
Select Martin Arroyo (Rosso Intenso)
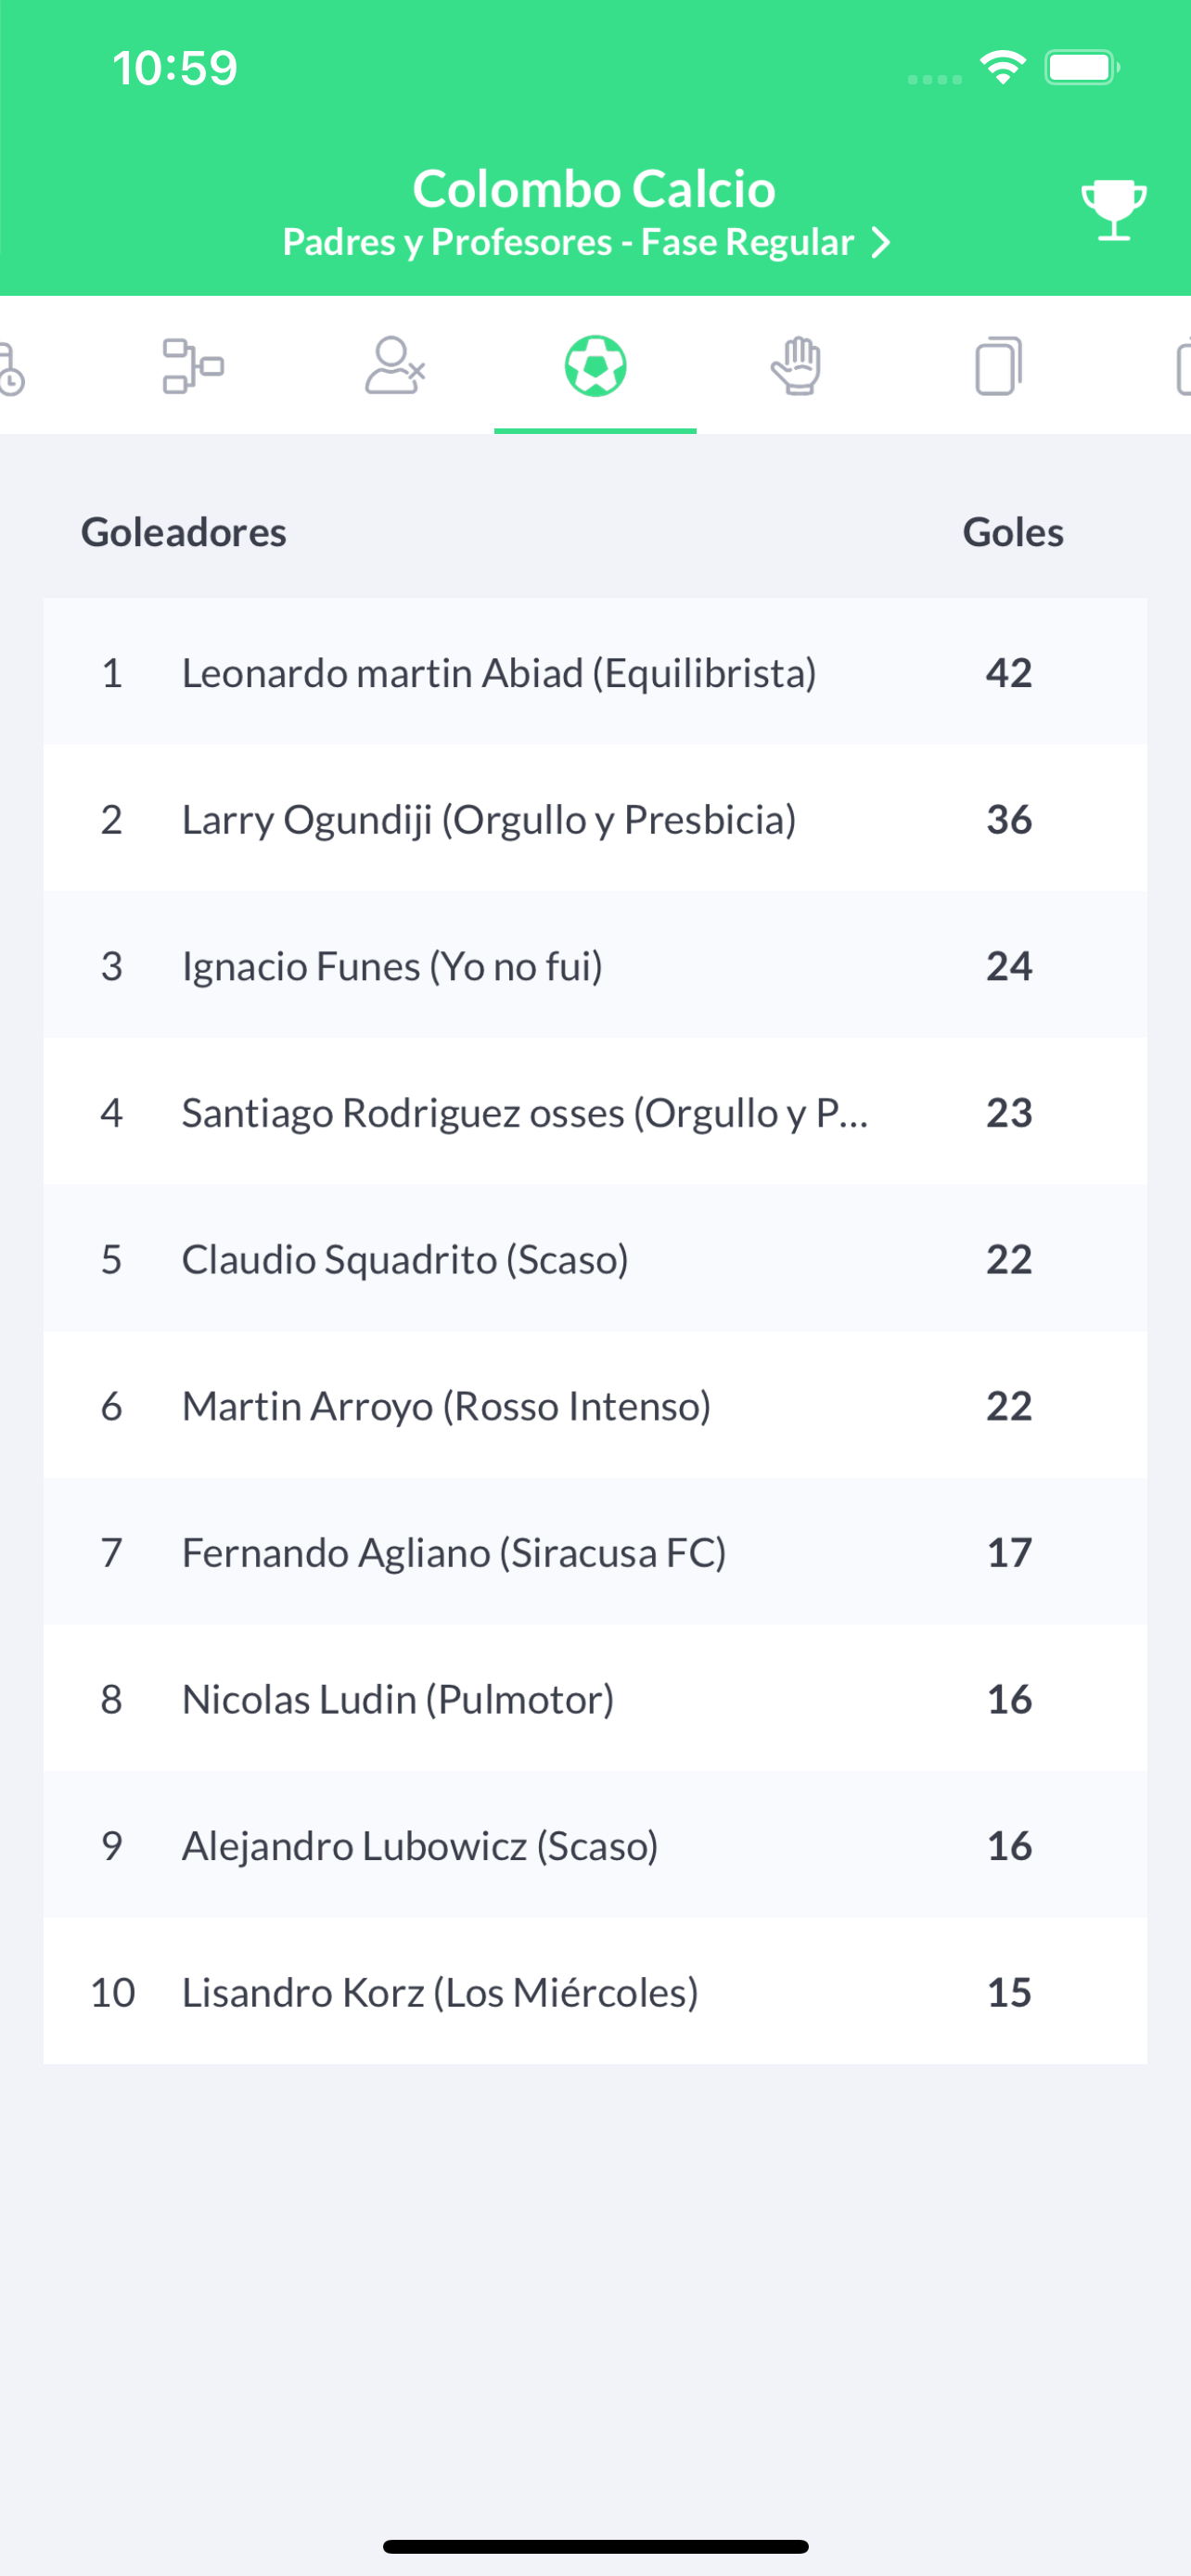tap(595, 1405)
